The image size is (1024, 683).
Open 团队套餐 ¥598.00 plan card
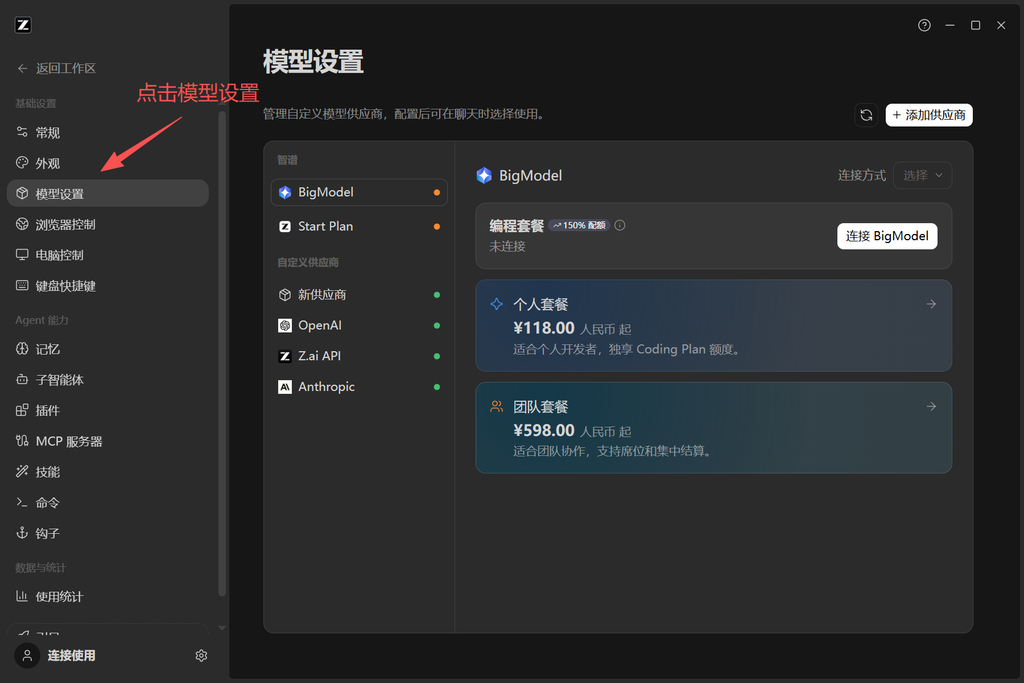point(713,428)
